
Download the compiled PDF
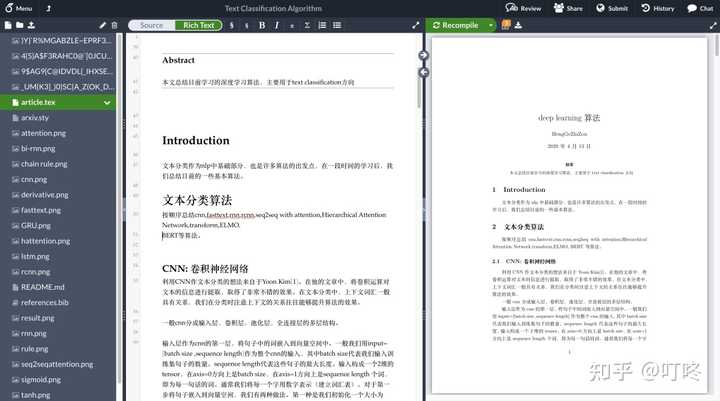coord(518,25)
